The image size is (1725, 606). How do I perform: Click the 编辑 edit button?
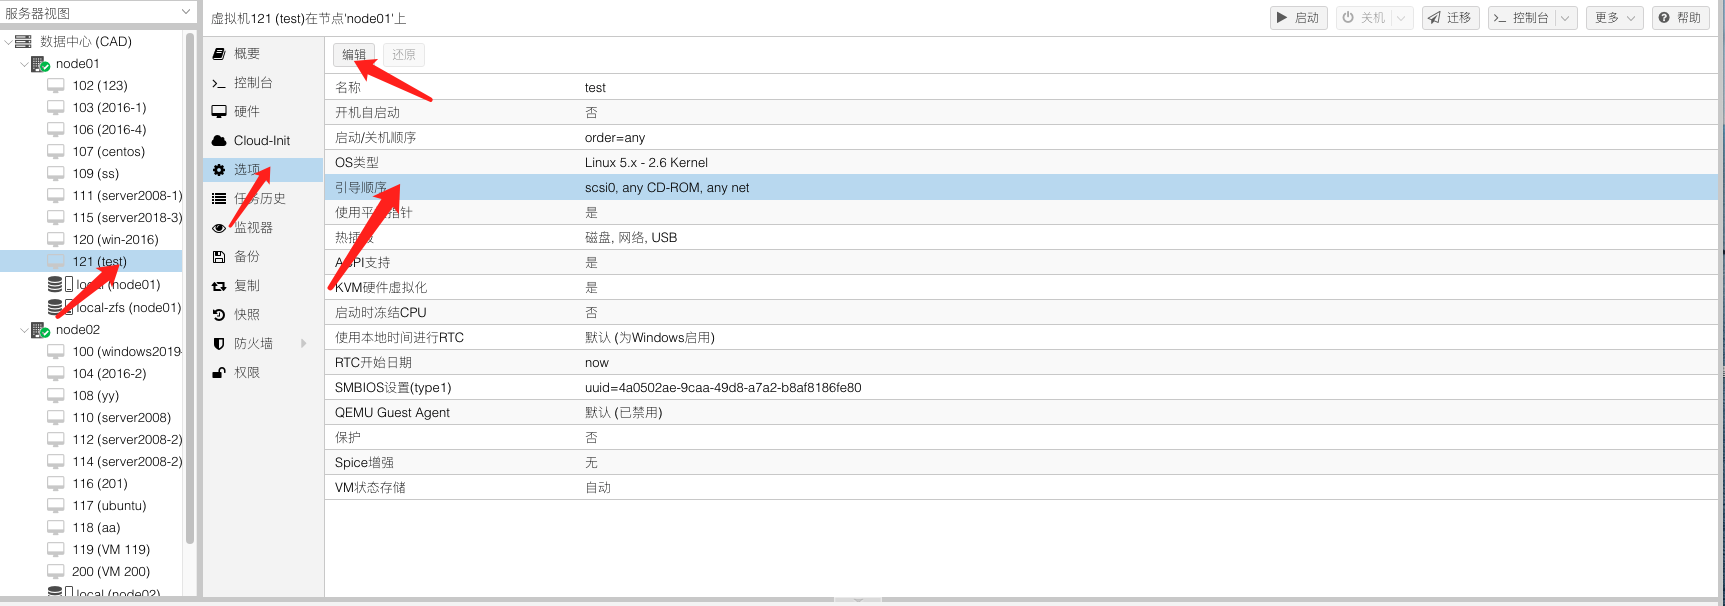tap(354, 55)
